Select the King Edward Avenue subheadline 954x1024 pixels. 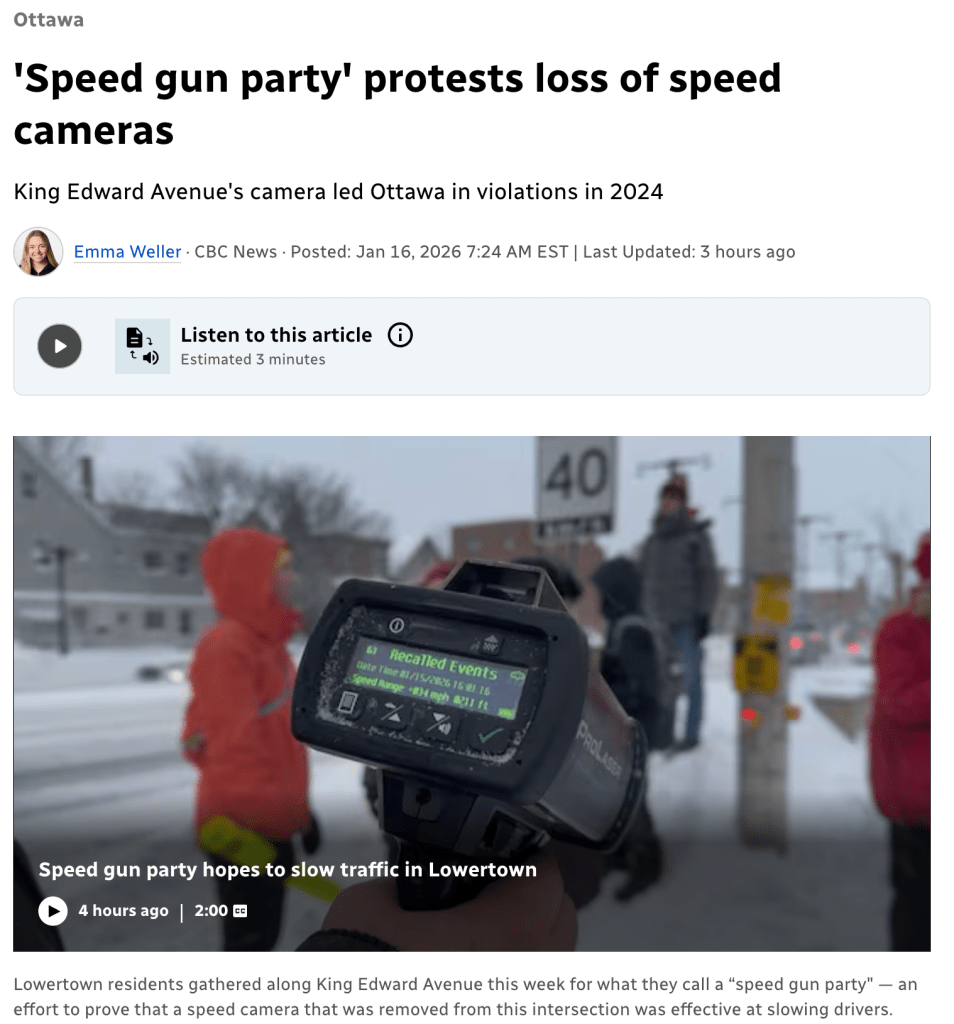tap(338, 191)
